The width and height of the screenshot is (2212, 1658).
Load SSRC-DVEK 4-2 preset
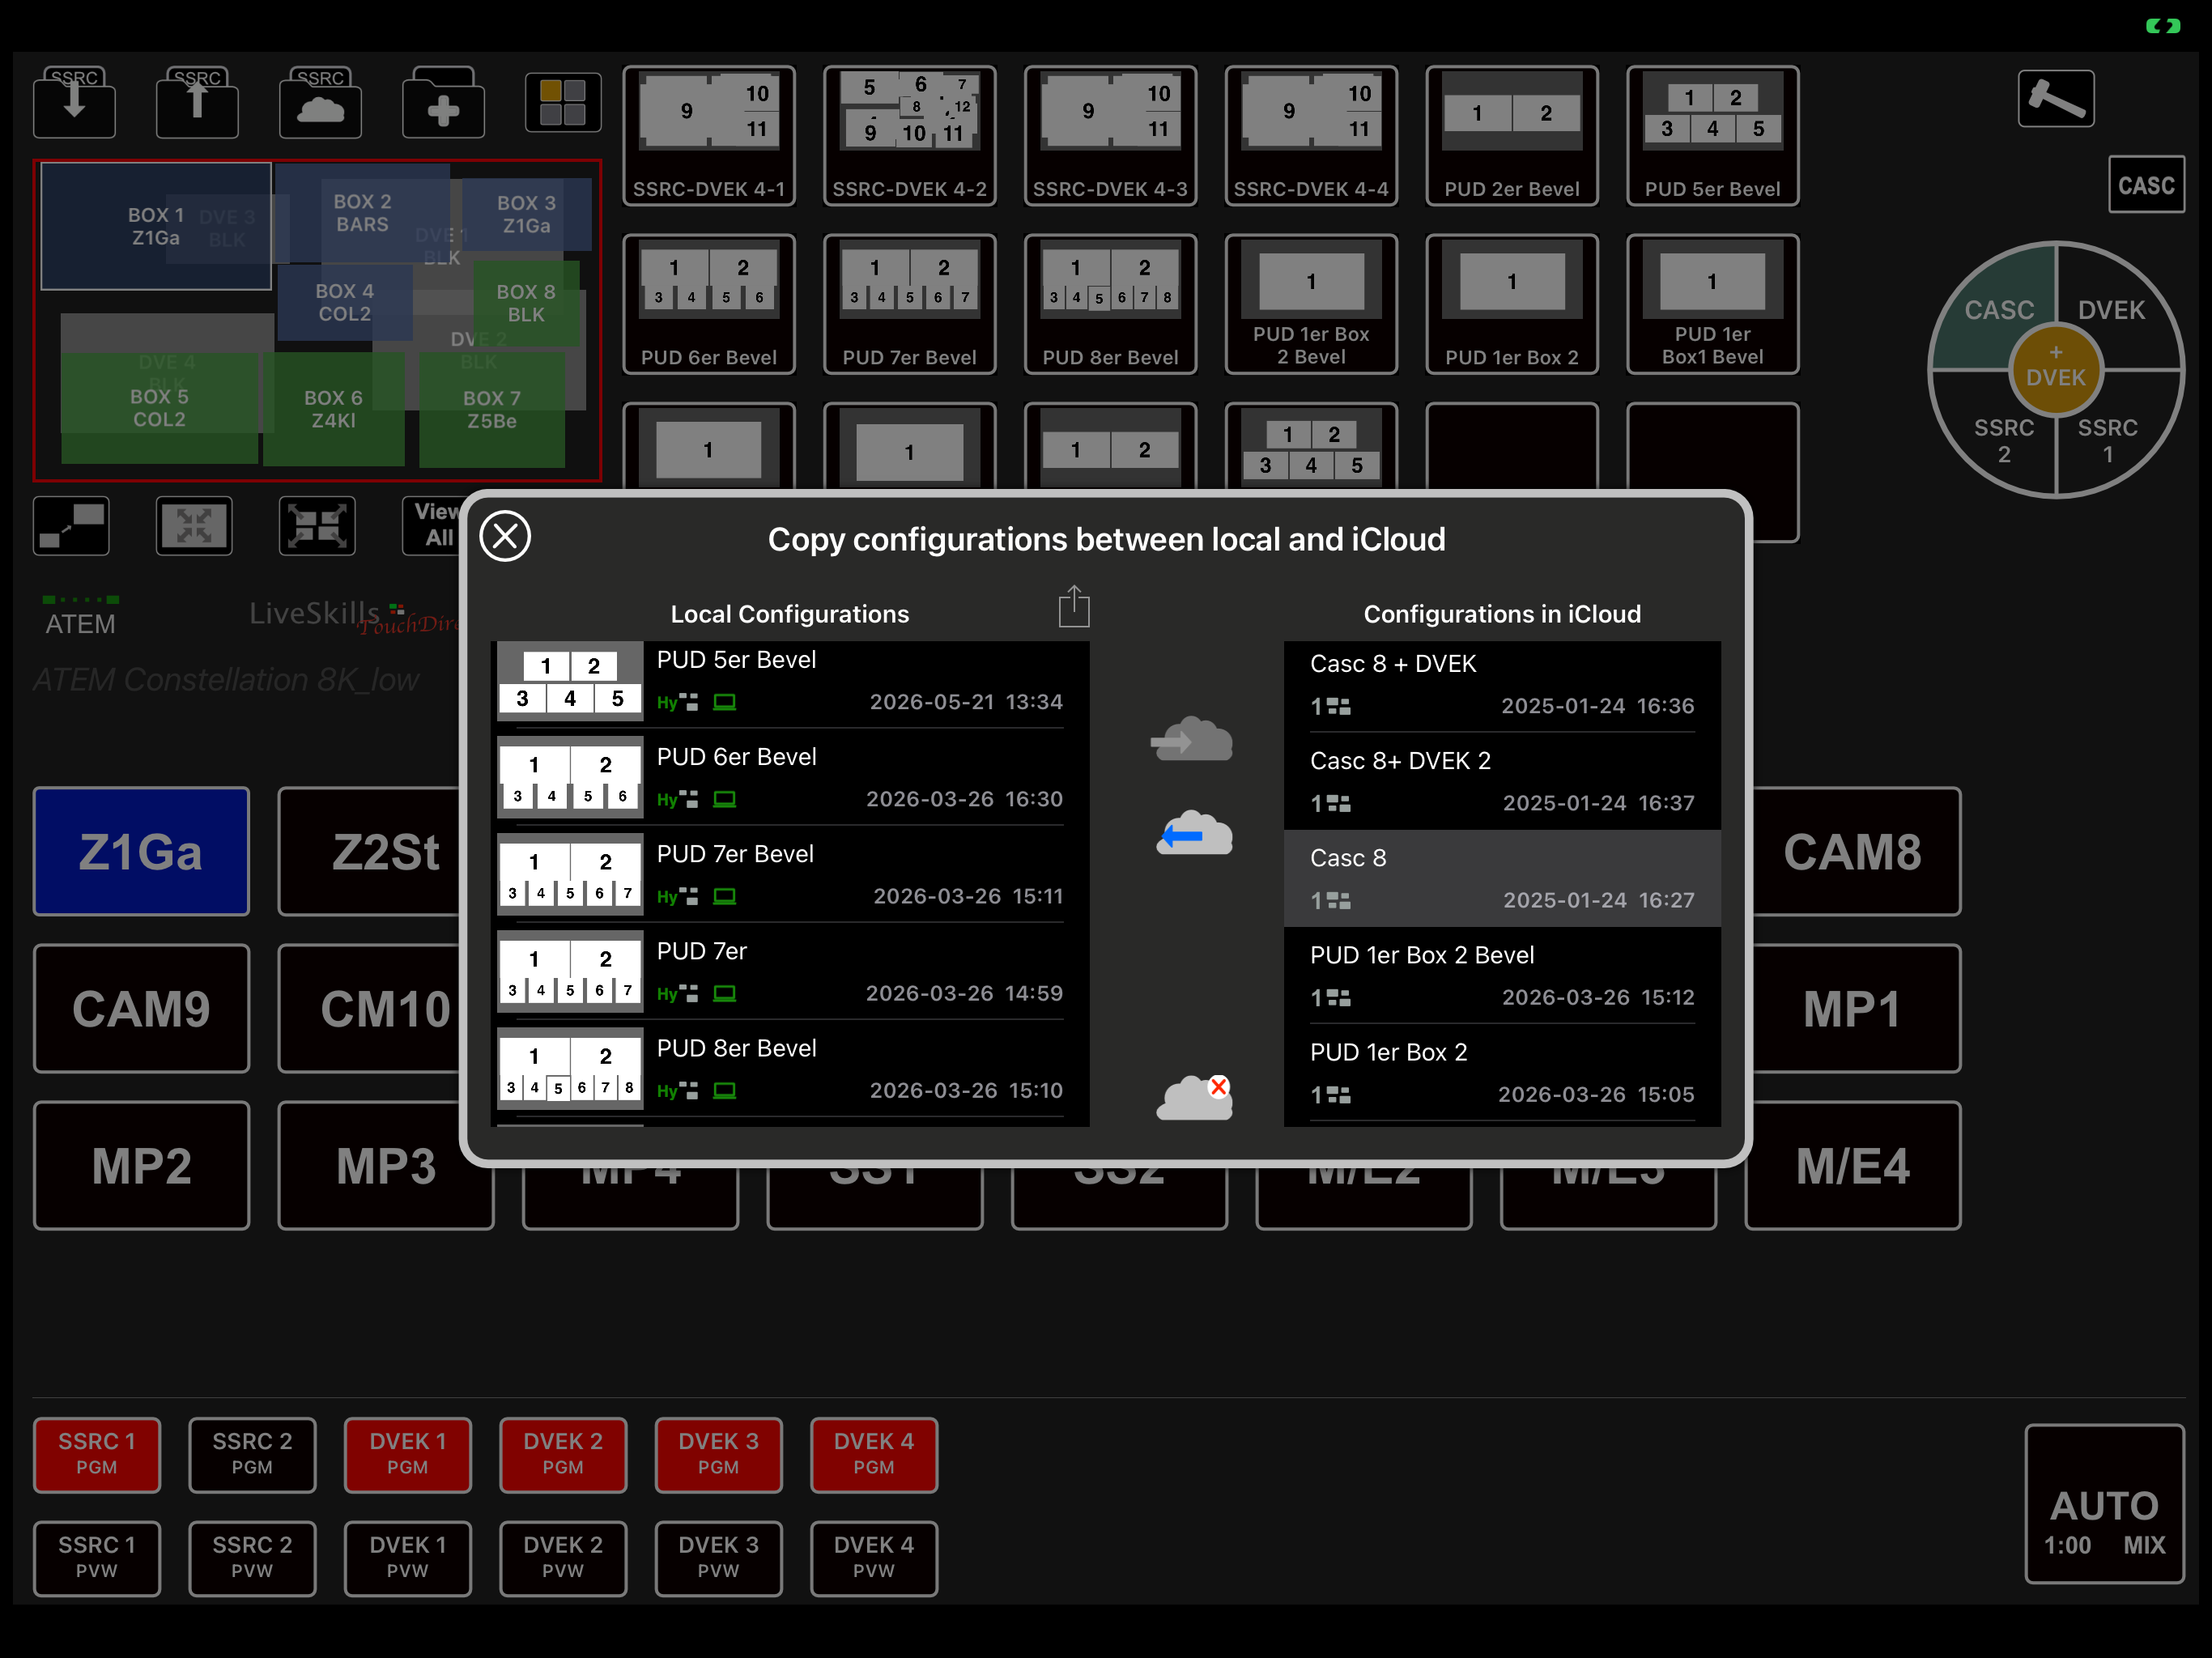click(x=910, y=136)
